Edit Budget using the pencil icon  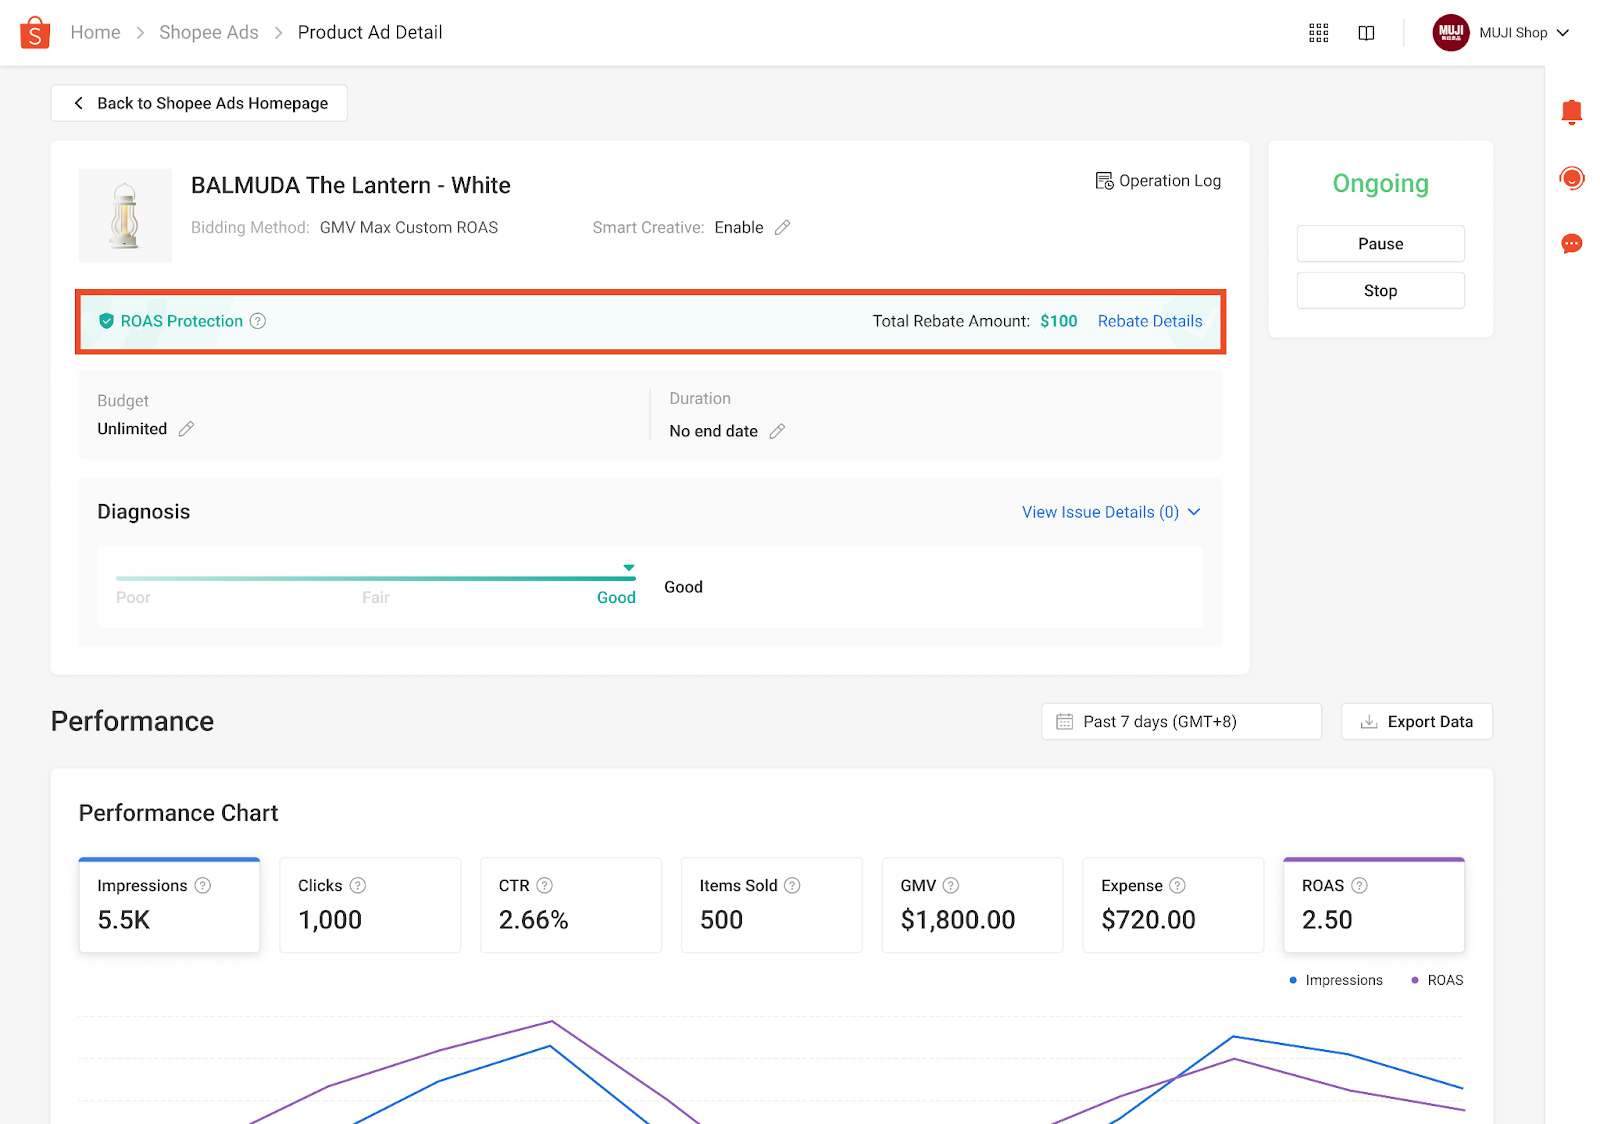coord(186,429)
